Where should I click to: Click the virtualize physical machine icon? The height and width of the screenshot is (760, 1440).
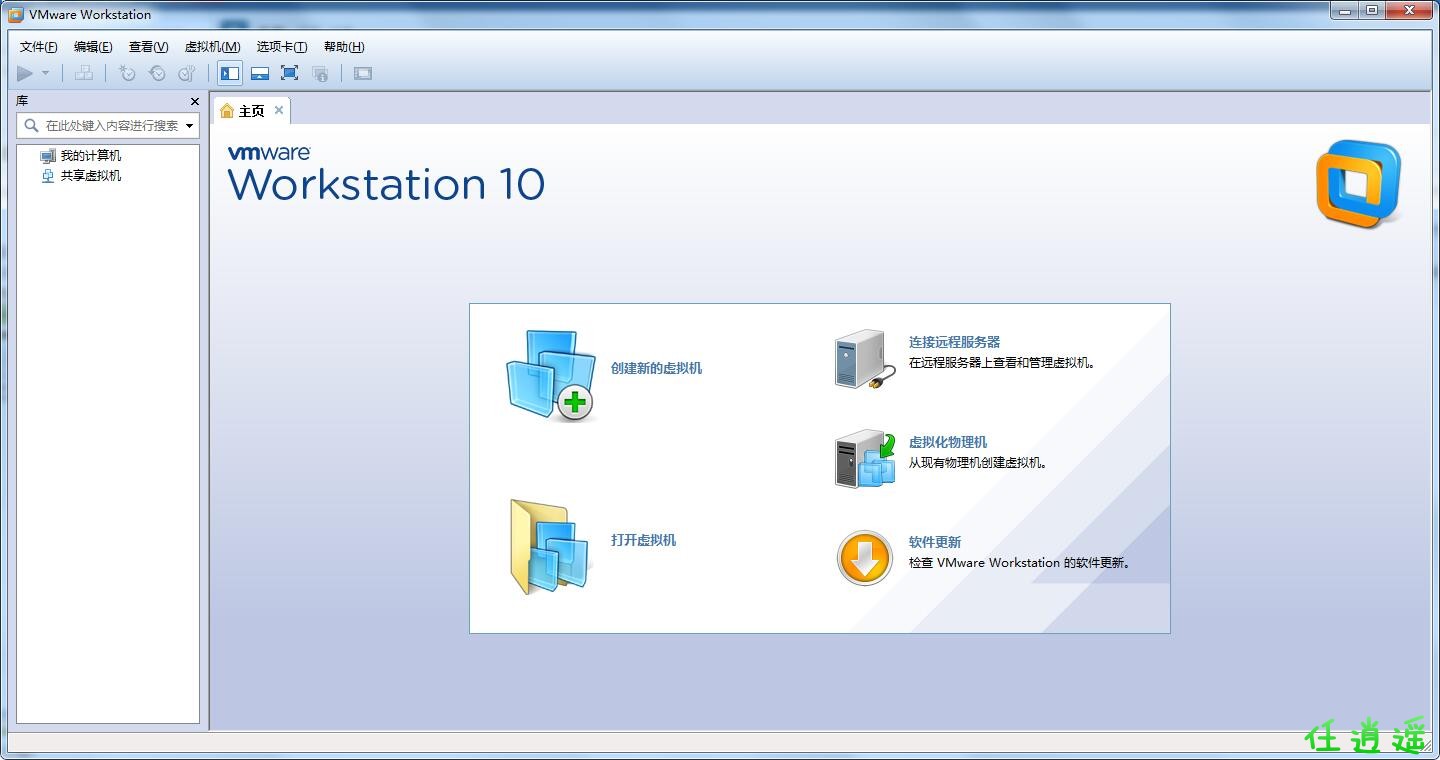pos(865,459)
